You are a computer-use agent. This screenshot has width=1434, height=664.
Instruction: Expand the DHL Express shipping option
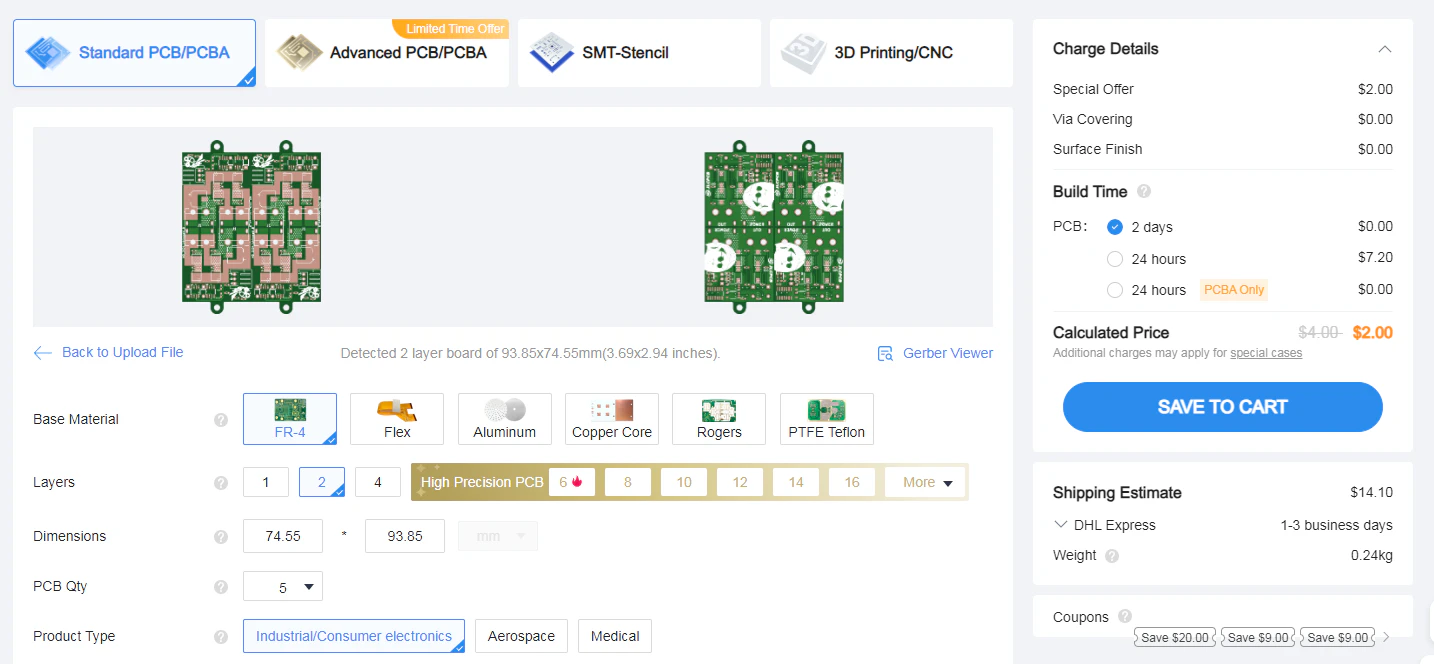pyautogui.click(x=1061, y=525)
